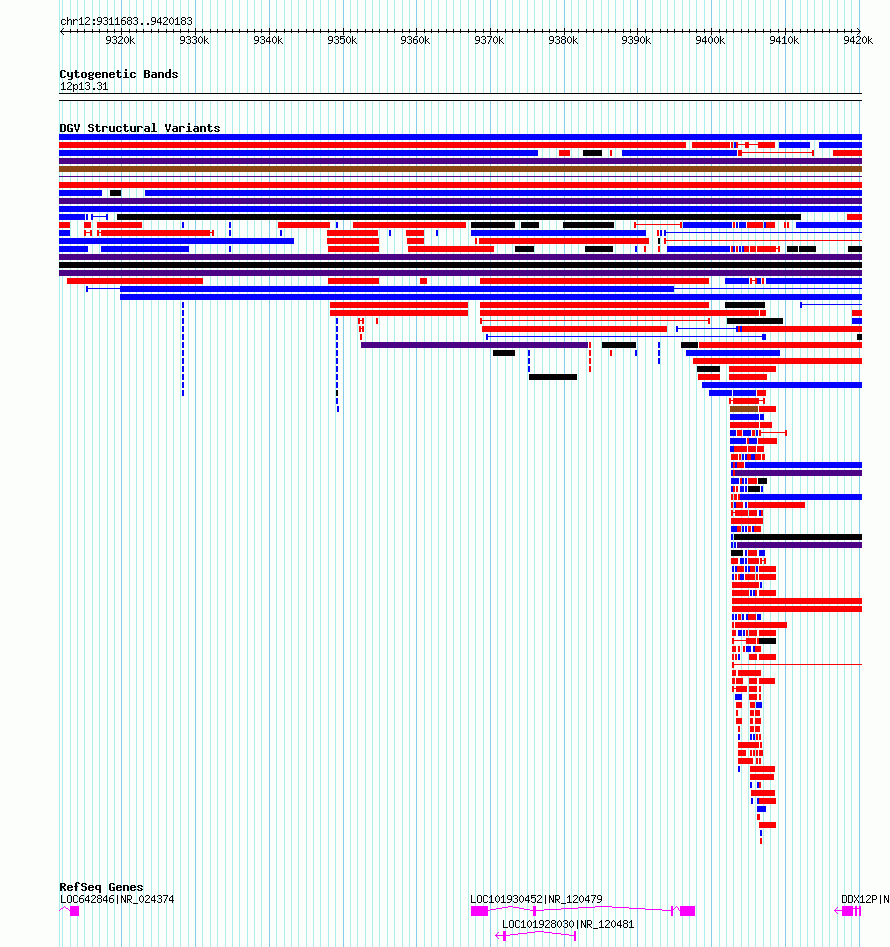This screenshot has height=947, width=890.
Task: Click the 9320k ruler label
Action: tap(120, 40)
